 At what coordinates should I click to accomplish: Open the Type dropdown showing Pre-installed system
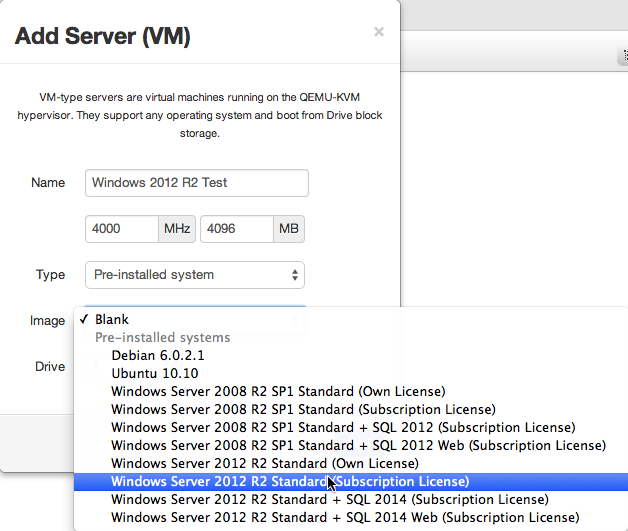[x=195, y=275]
